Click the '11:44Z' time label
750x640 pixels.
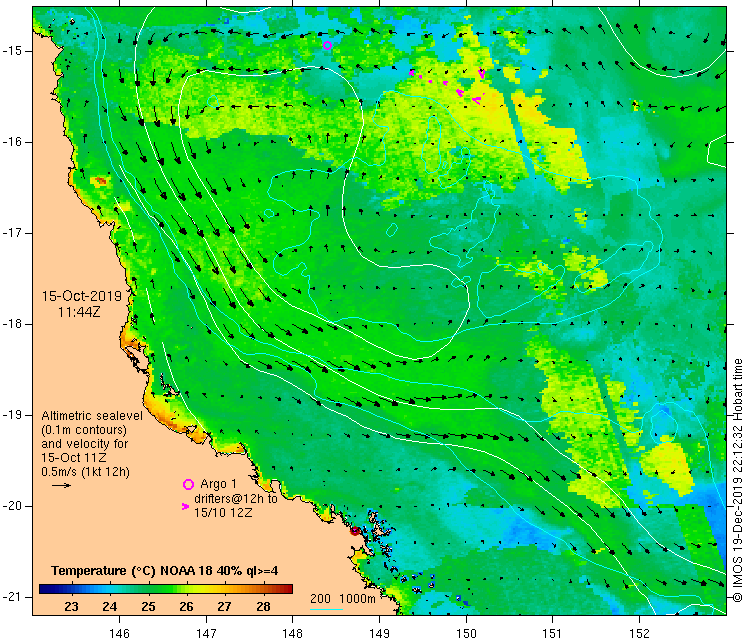79,312
